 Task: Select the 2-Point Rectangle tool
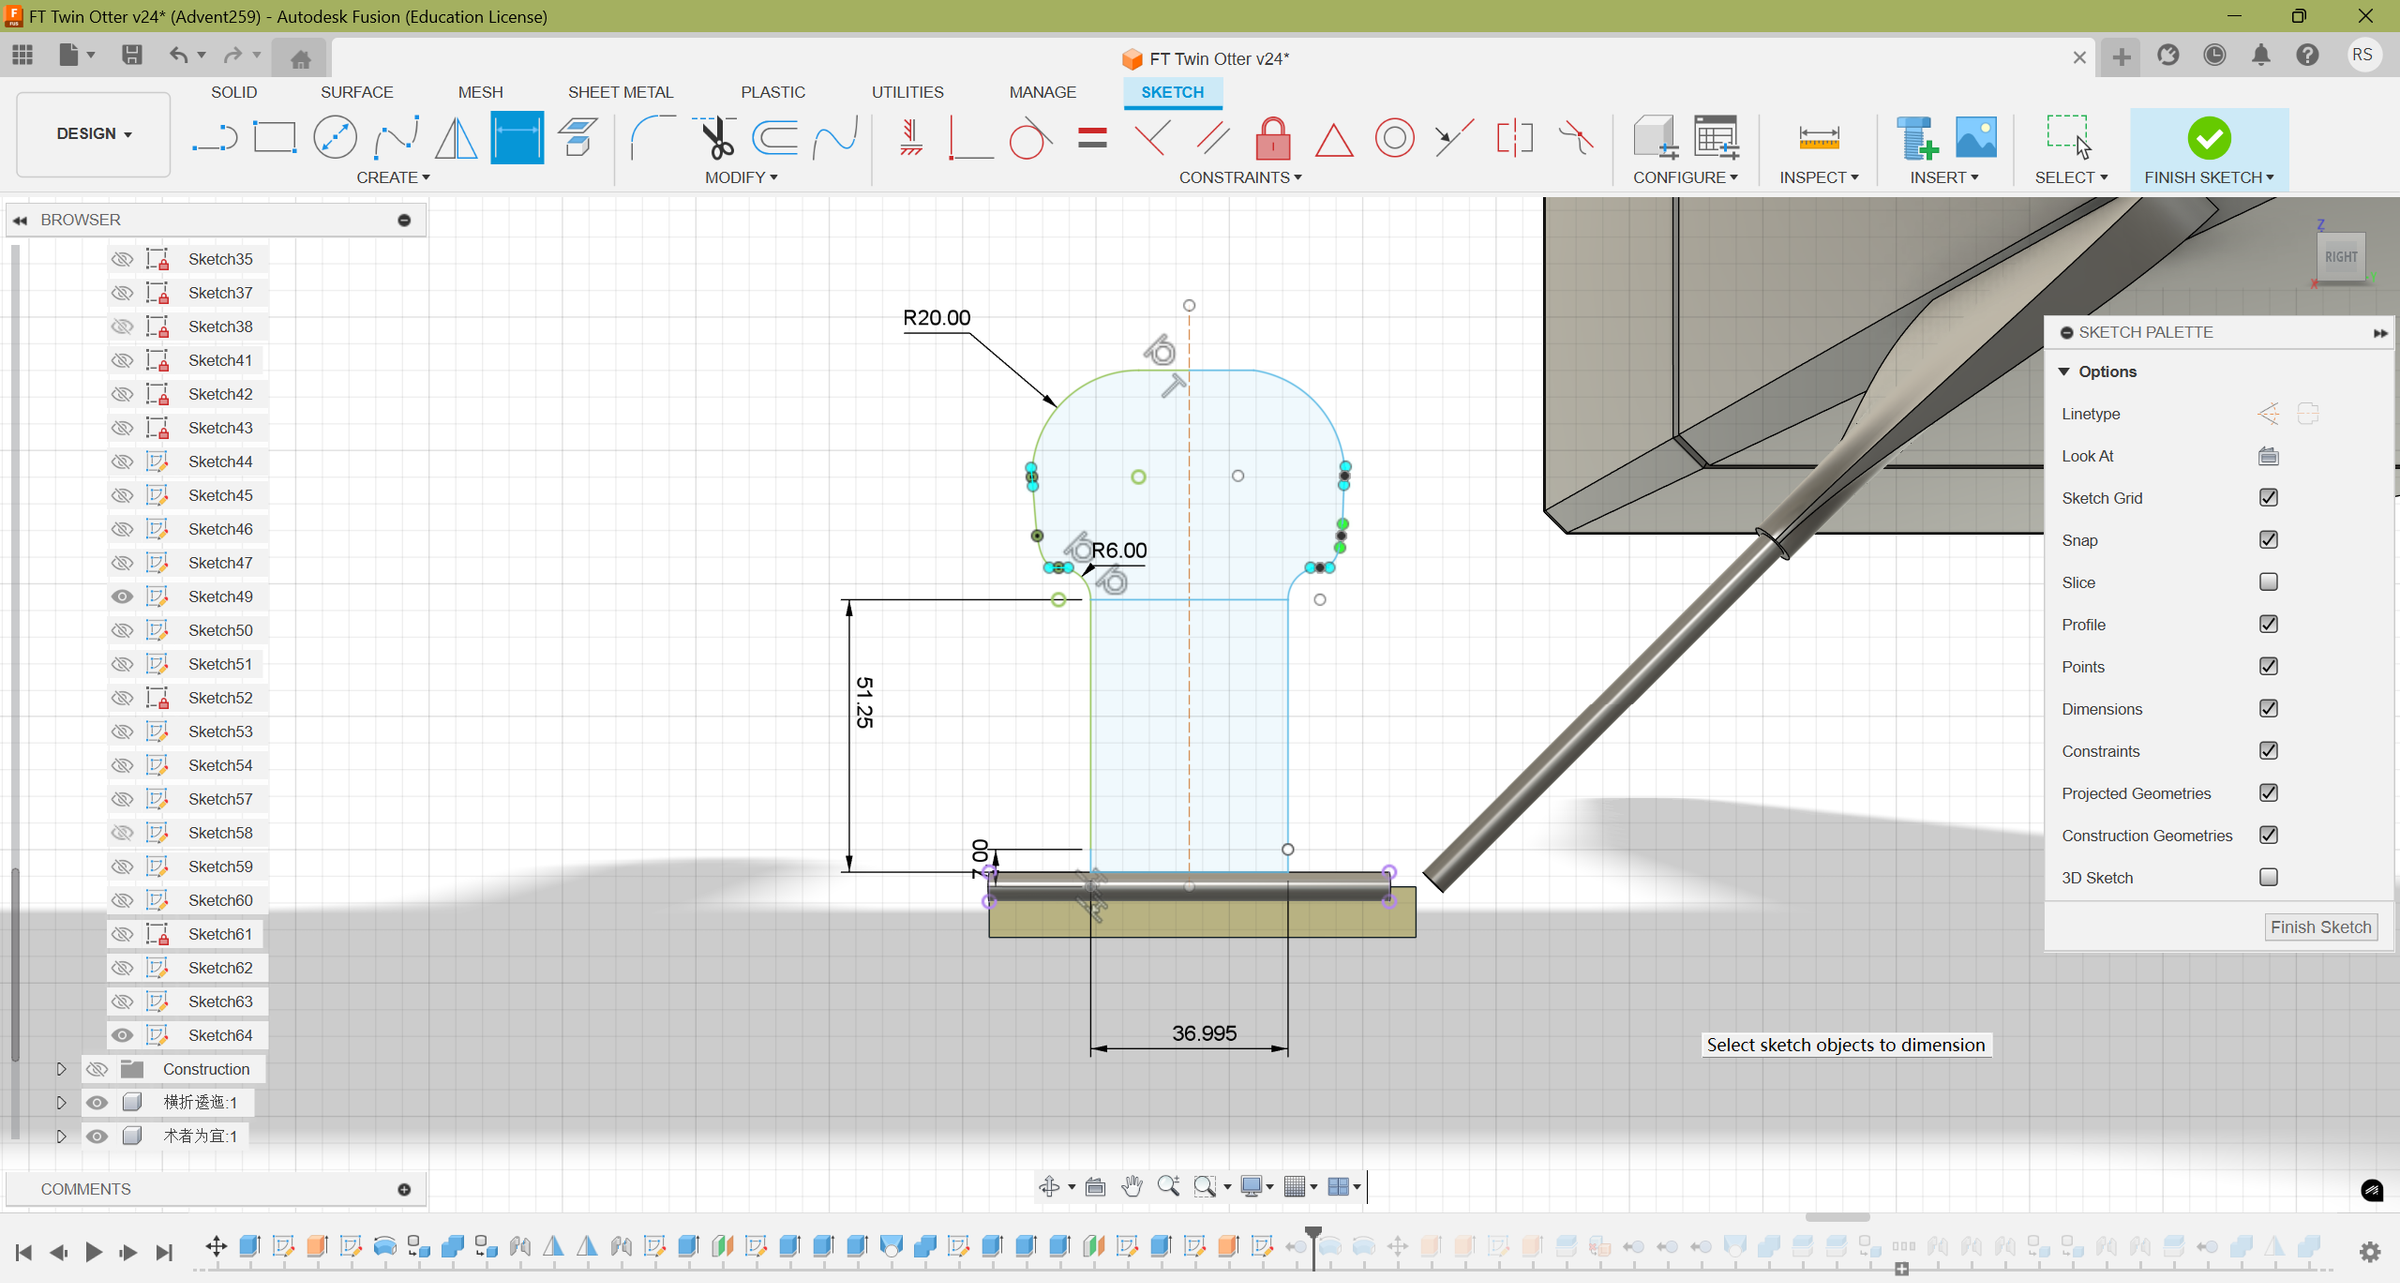tap(275, 137)
